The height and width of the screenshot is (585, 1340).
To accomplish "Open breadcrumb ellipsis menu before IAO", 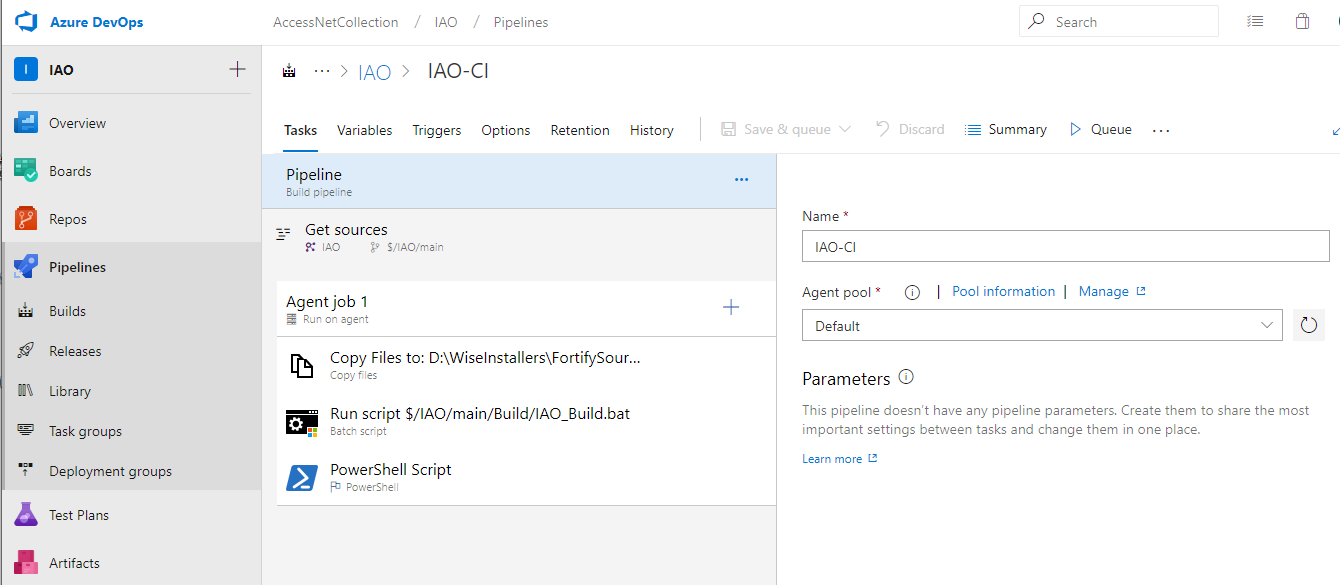I will coord(322,71).
